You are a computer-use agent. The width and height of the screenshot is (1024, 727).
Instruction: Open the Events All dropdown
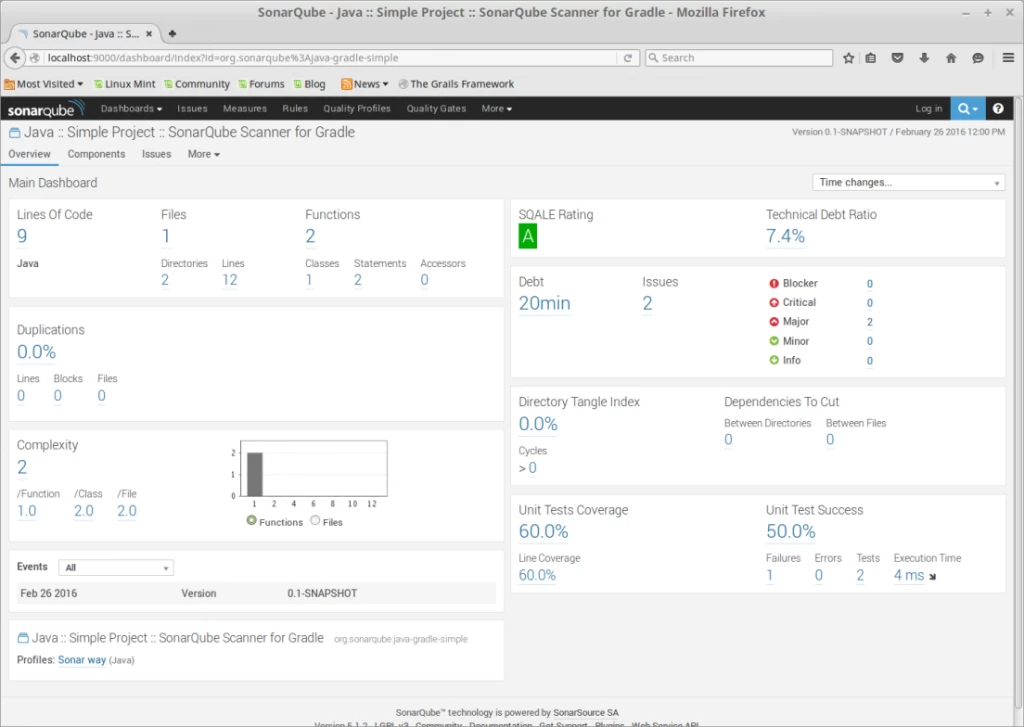coord(116,568)
